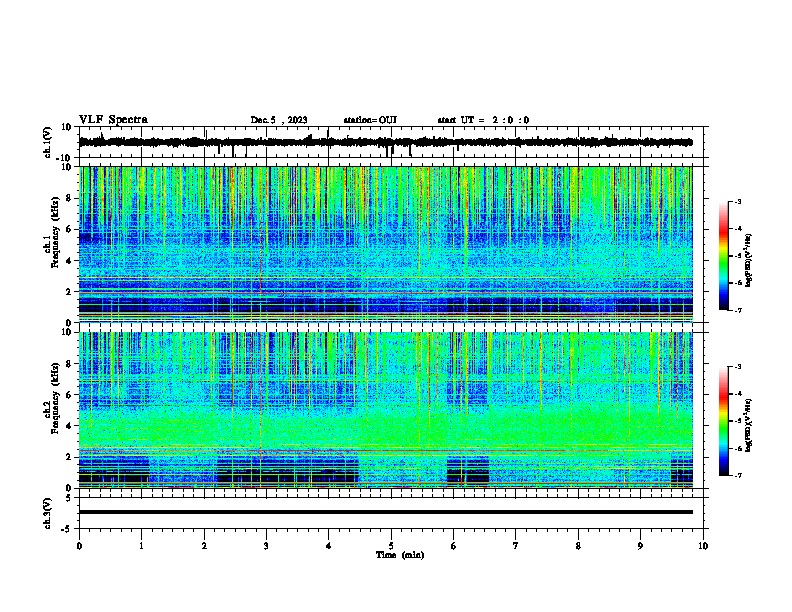792x612 pixels.
Task: Click the time axis tick label "1"
Action: tap(141, 546)
